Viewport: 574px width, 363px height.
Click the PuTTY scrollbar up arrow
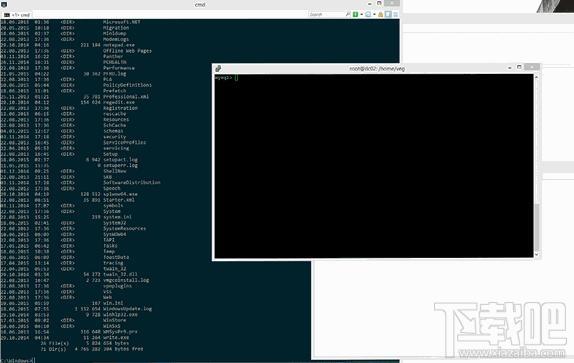click(537, 77)
